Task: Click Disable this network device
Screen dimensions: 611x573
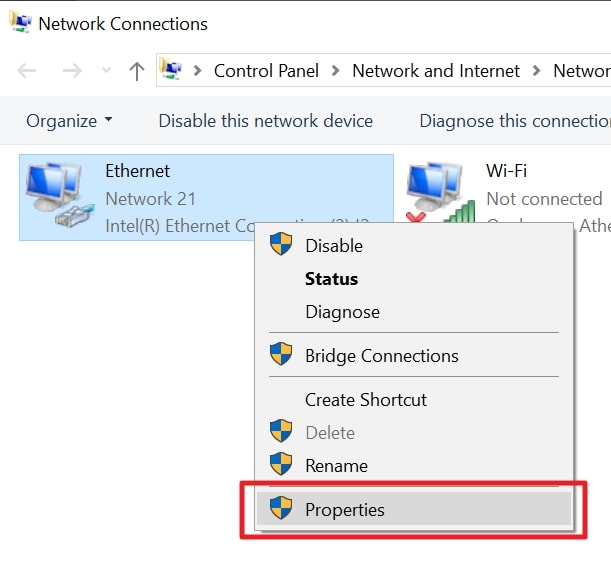Action: 265,121
